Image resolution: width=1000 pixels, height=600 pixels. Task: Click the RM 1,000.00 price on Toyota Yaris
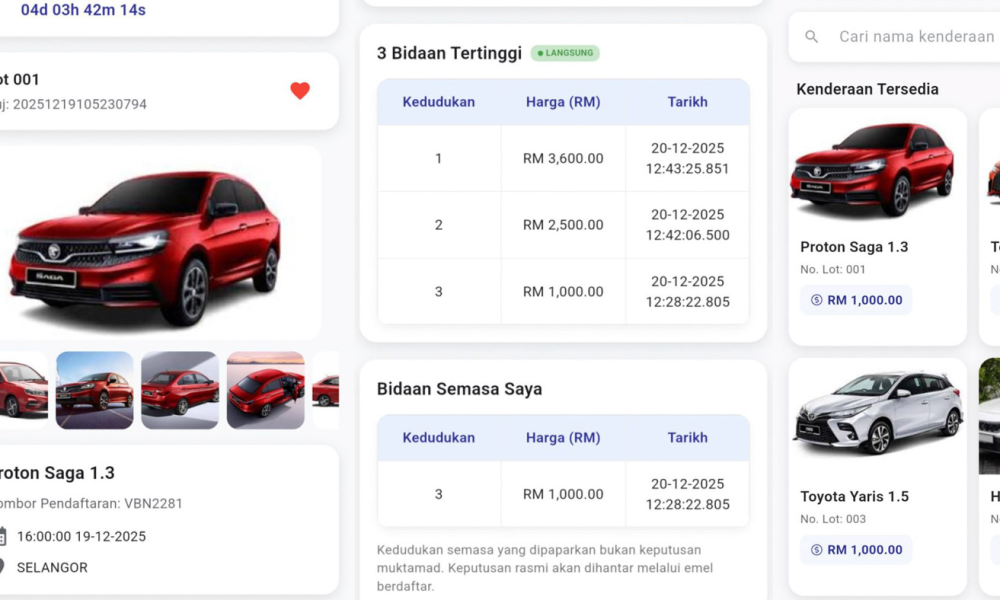[864, 550]
